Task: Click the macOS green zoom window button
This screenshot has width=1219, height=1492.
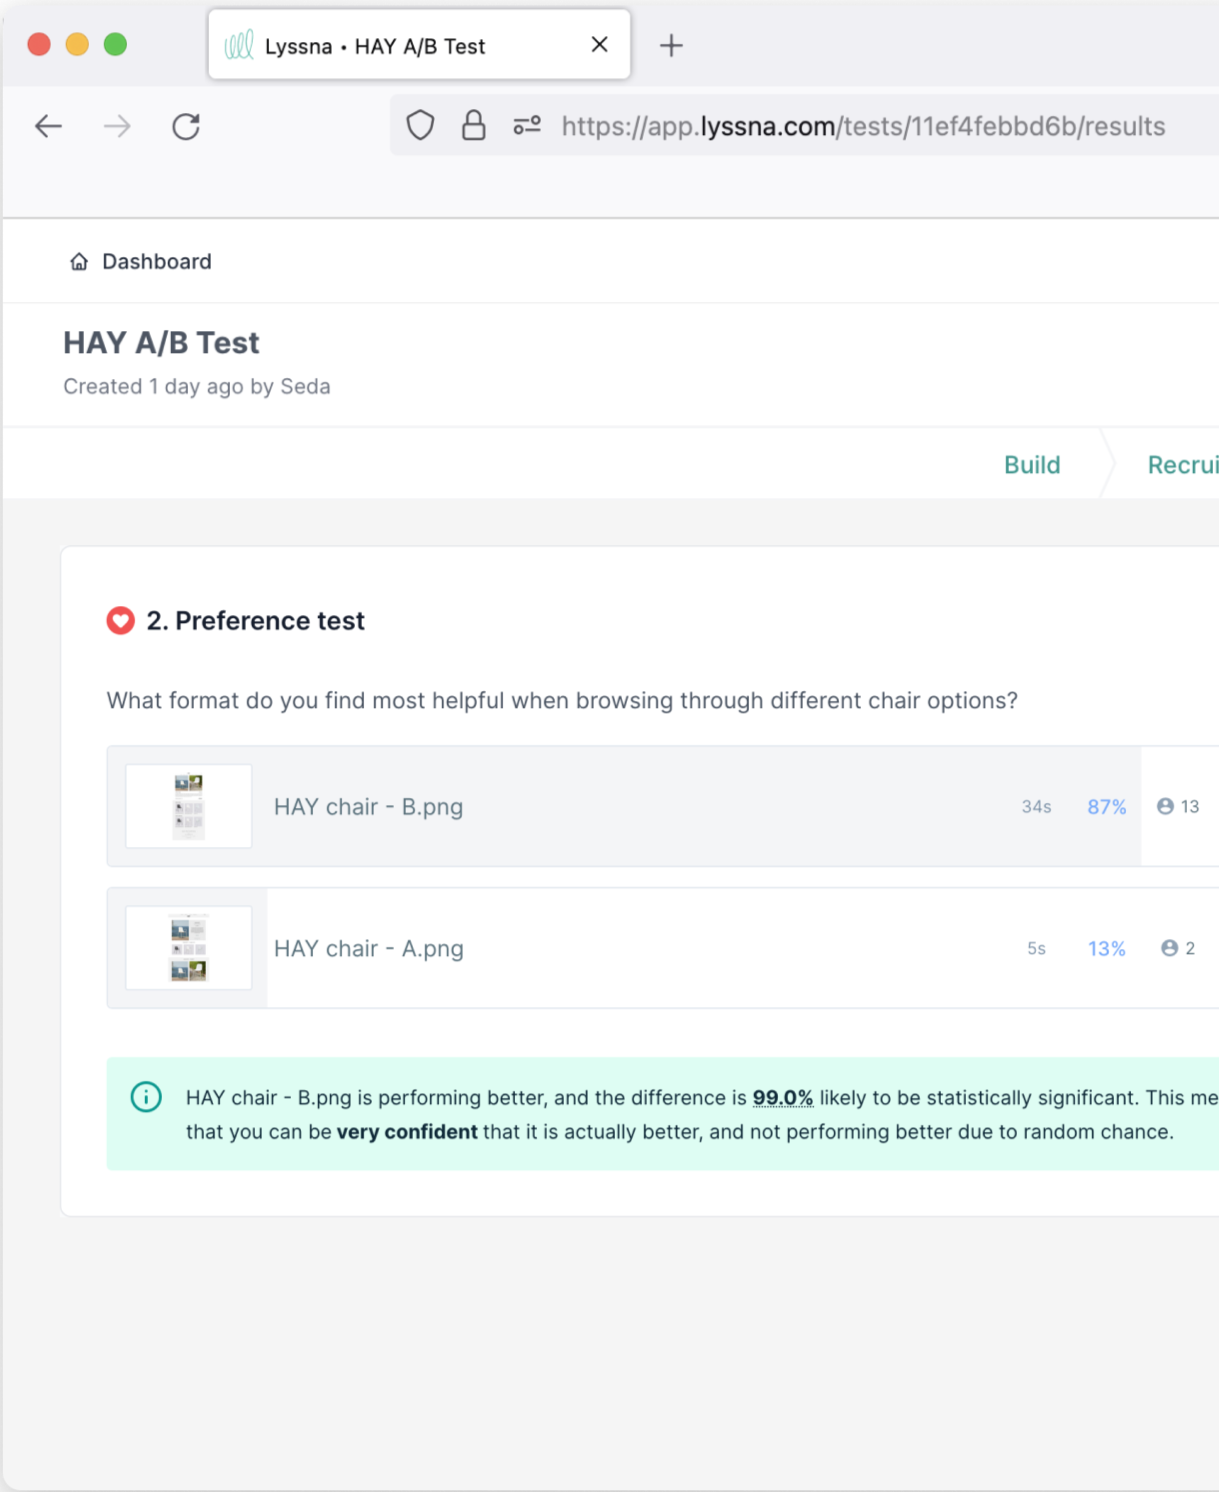Action: (115, 44)
